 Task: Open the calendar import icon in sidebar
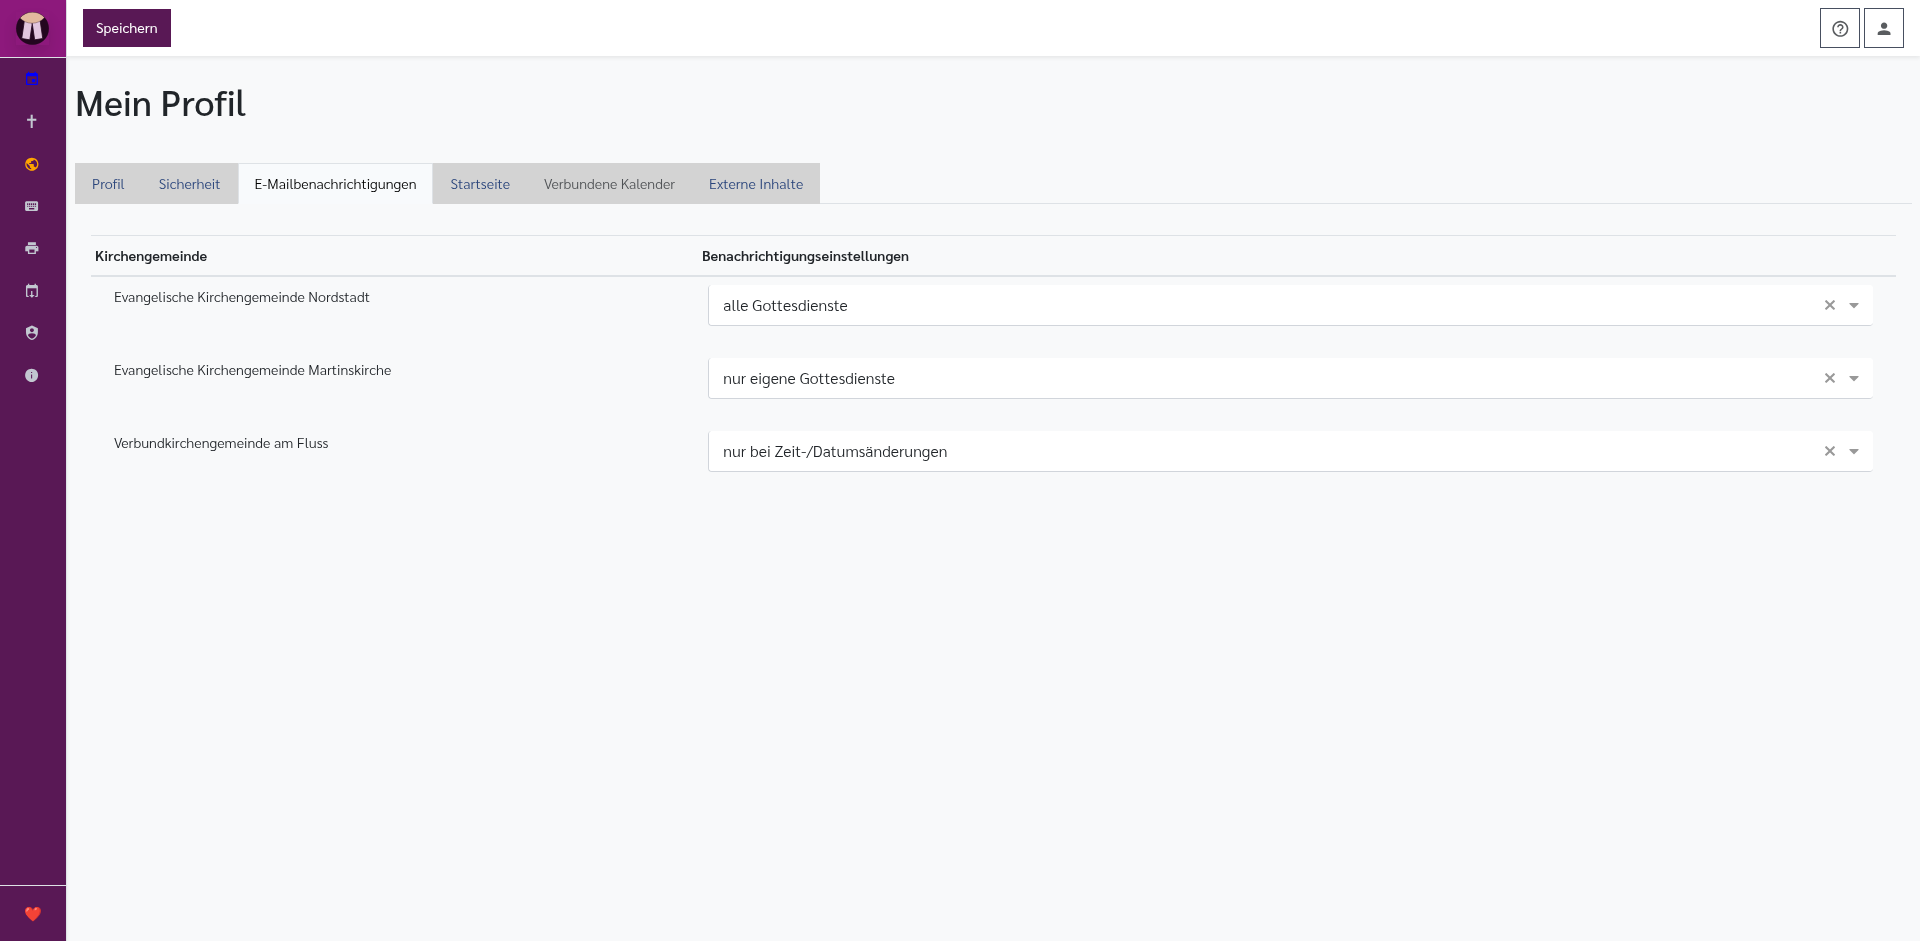click(x=32, y=291)
